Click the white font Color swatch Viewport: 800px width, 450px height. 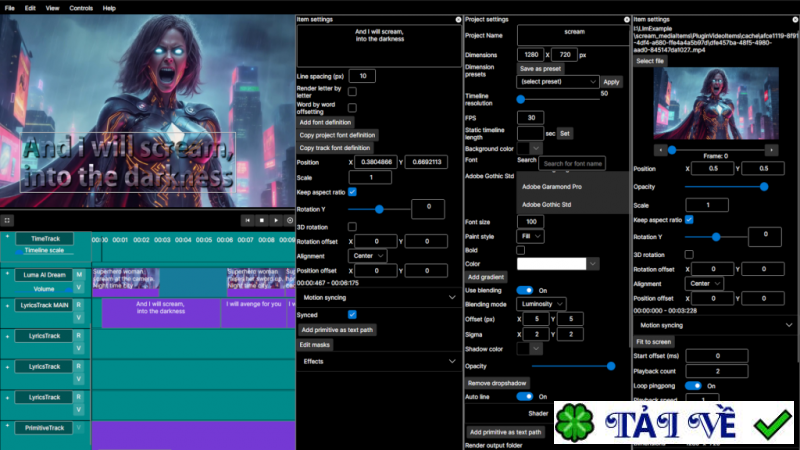point(551,263)
